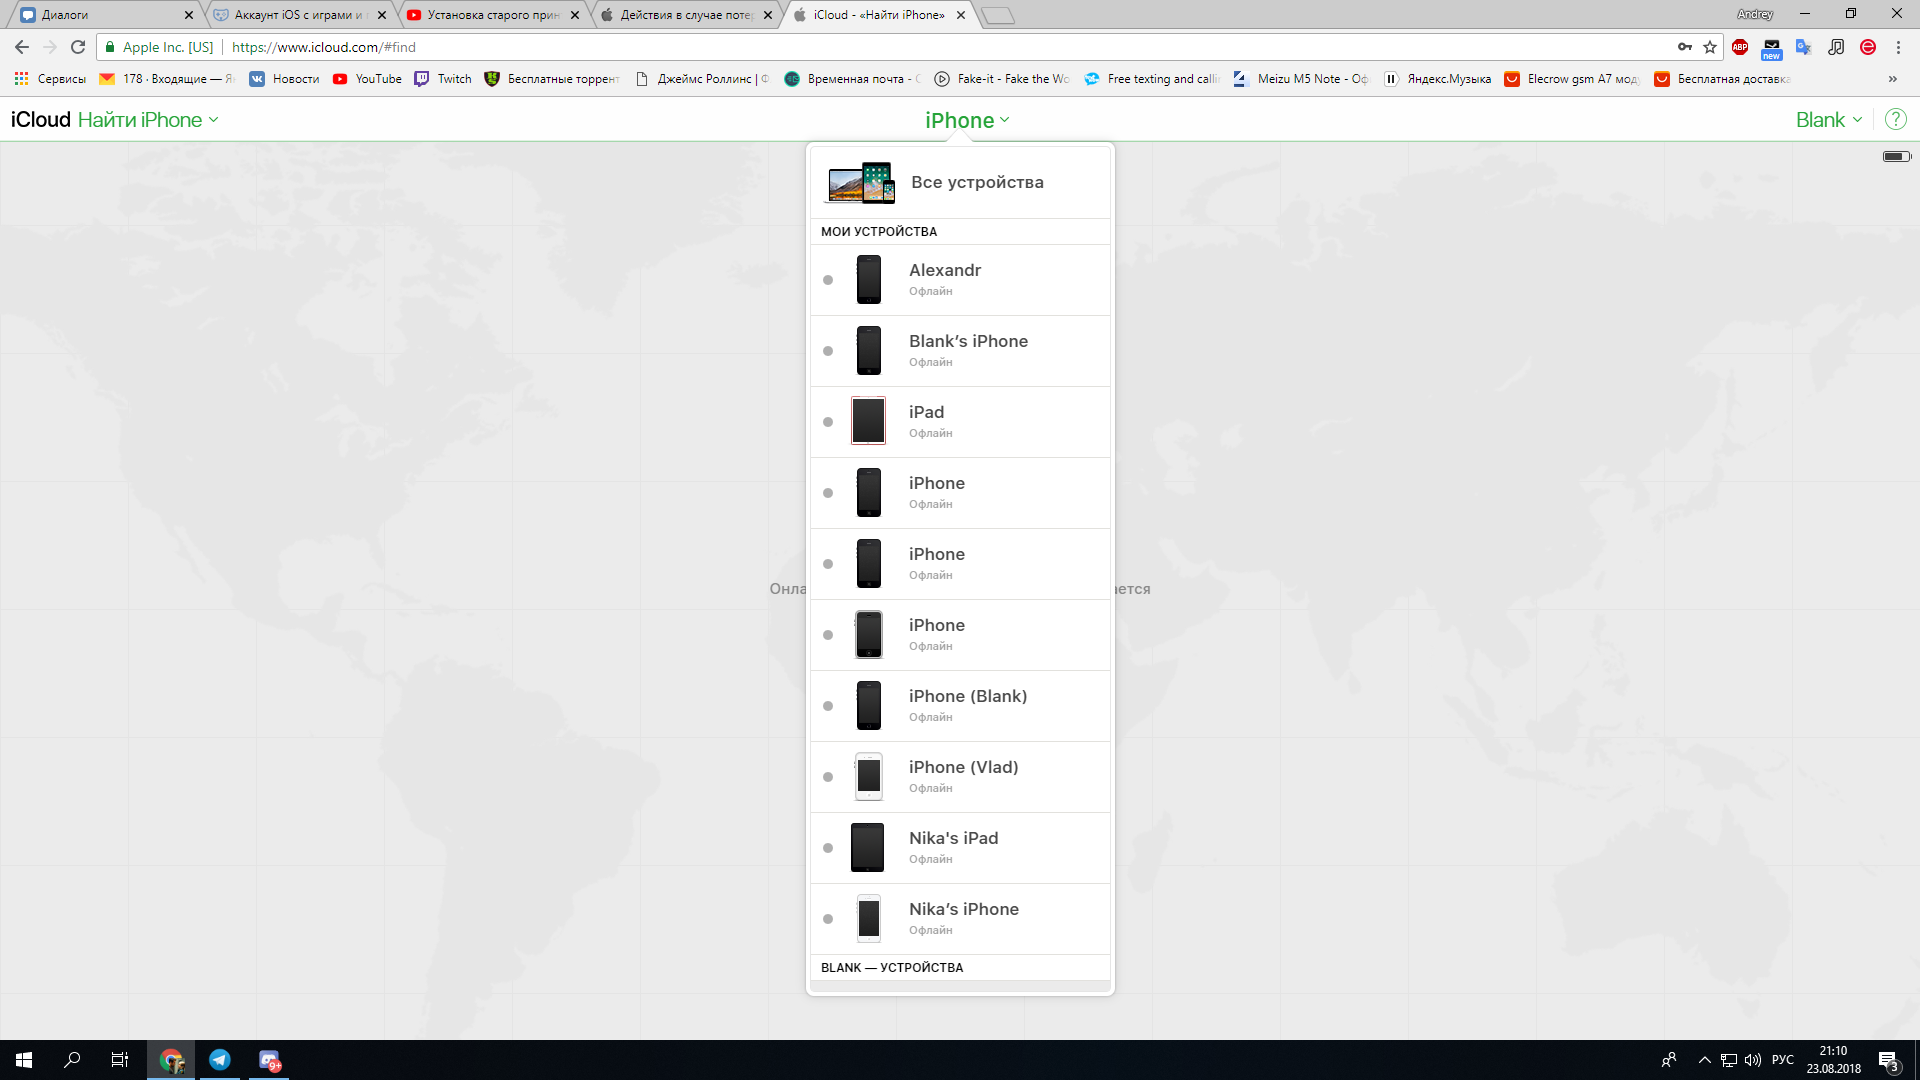Select Nika's iPad device
1920x1080 pixels.
tap(960, 848)
